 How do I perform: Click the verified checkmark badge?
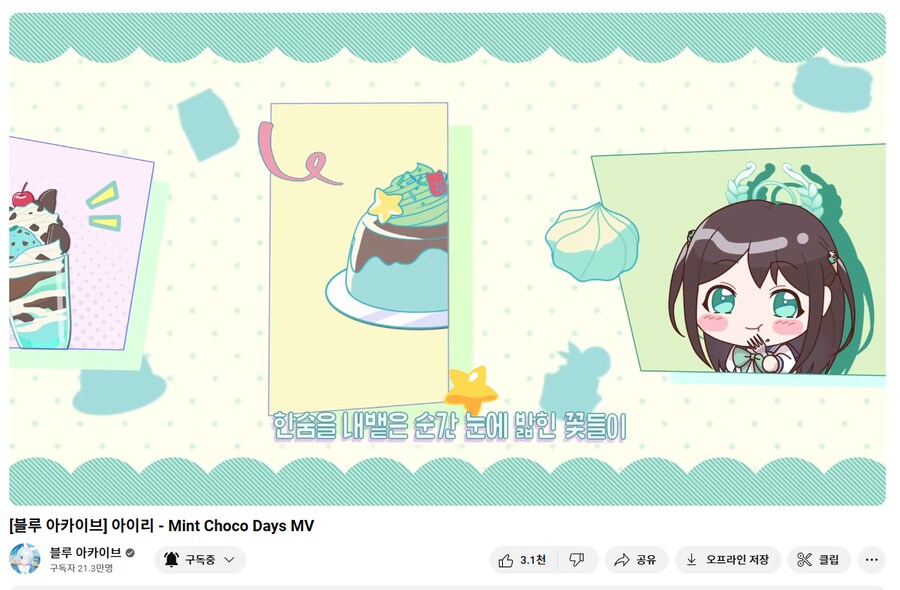(x=130, y=553)
